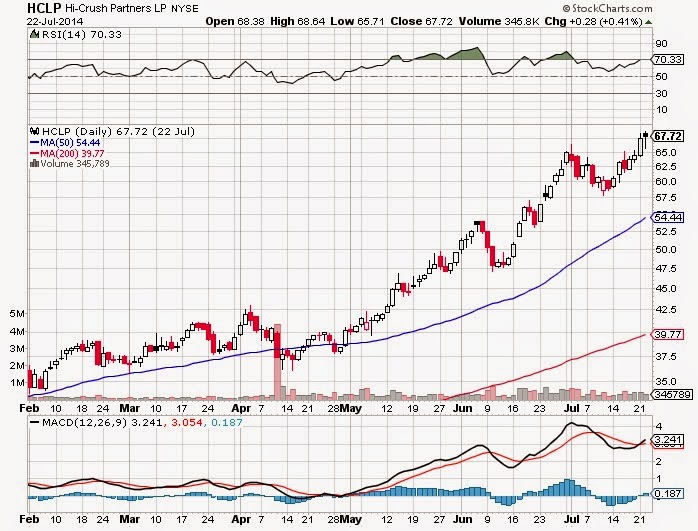Viewport: 698px width, 531px height.
Task: Click the "Open 68.38" value
Action: [x=235, y=21]
